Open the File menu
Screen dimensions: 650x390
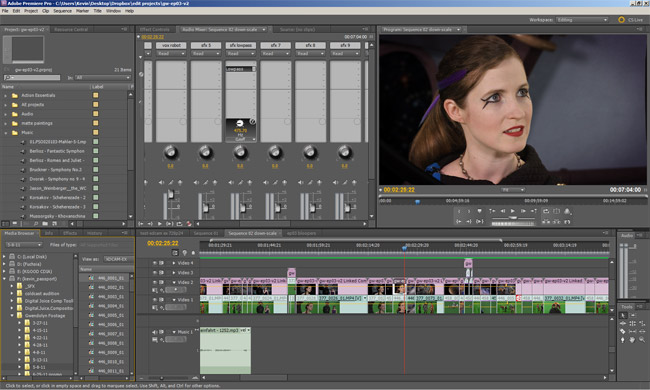pyautogui.click(x=5, y=11)
